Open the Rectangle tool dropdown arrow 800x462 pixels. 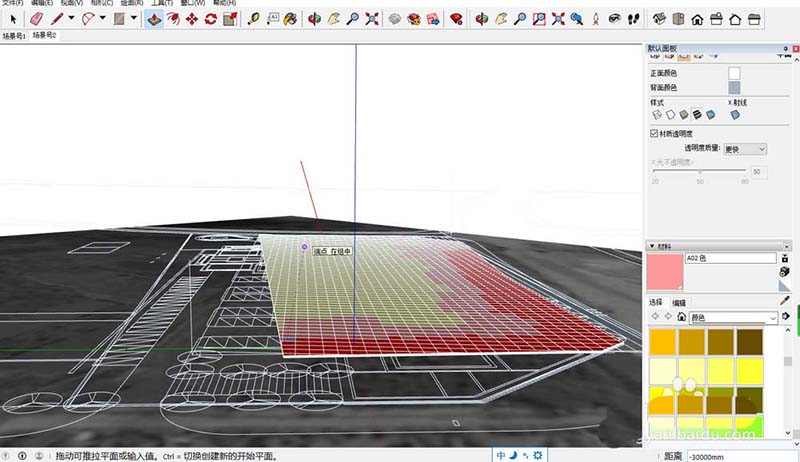134,18
